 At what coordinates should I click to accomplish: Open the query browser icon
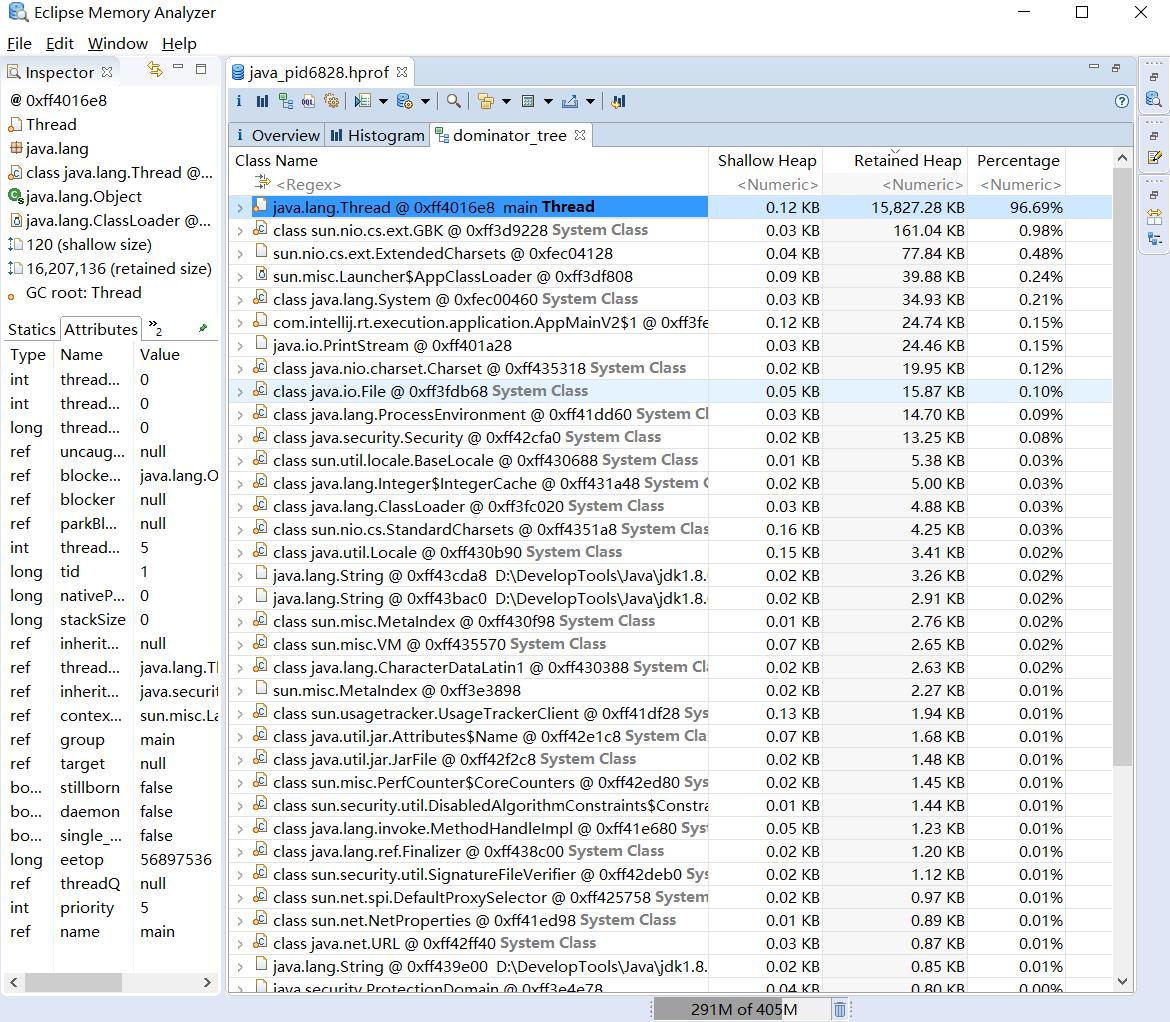[x=404, y=101]
